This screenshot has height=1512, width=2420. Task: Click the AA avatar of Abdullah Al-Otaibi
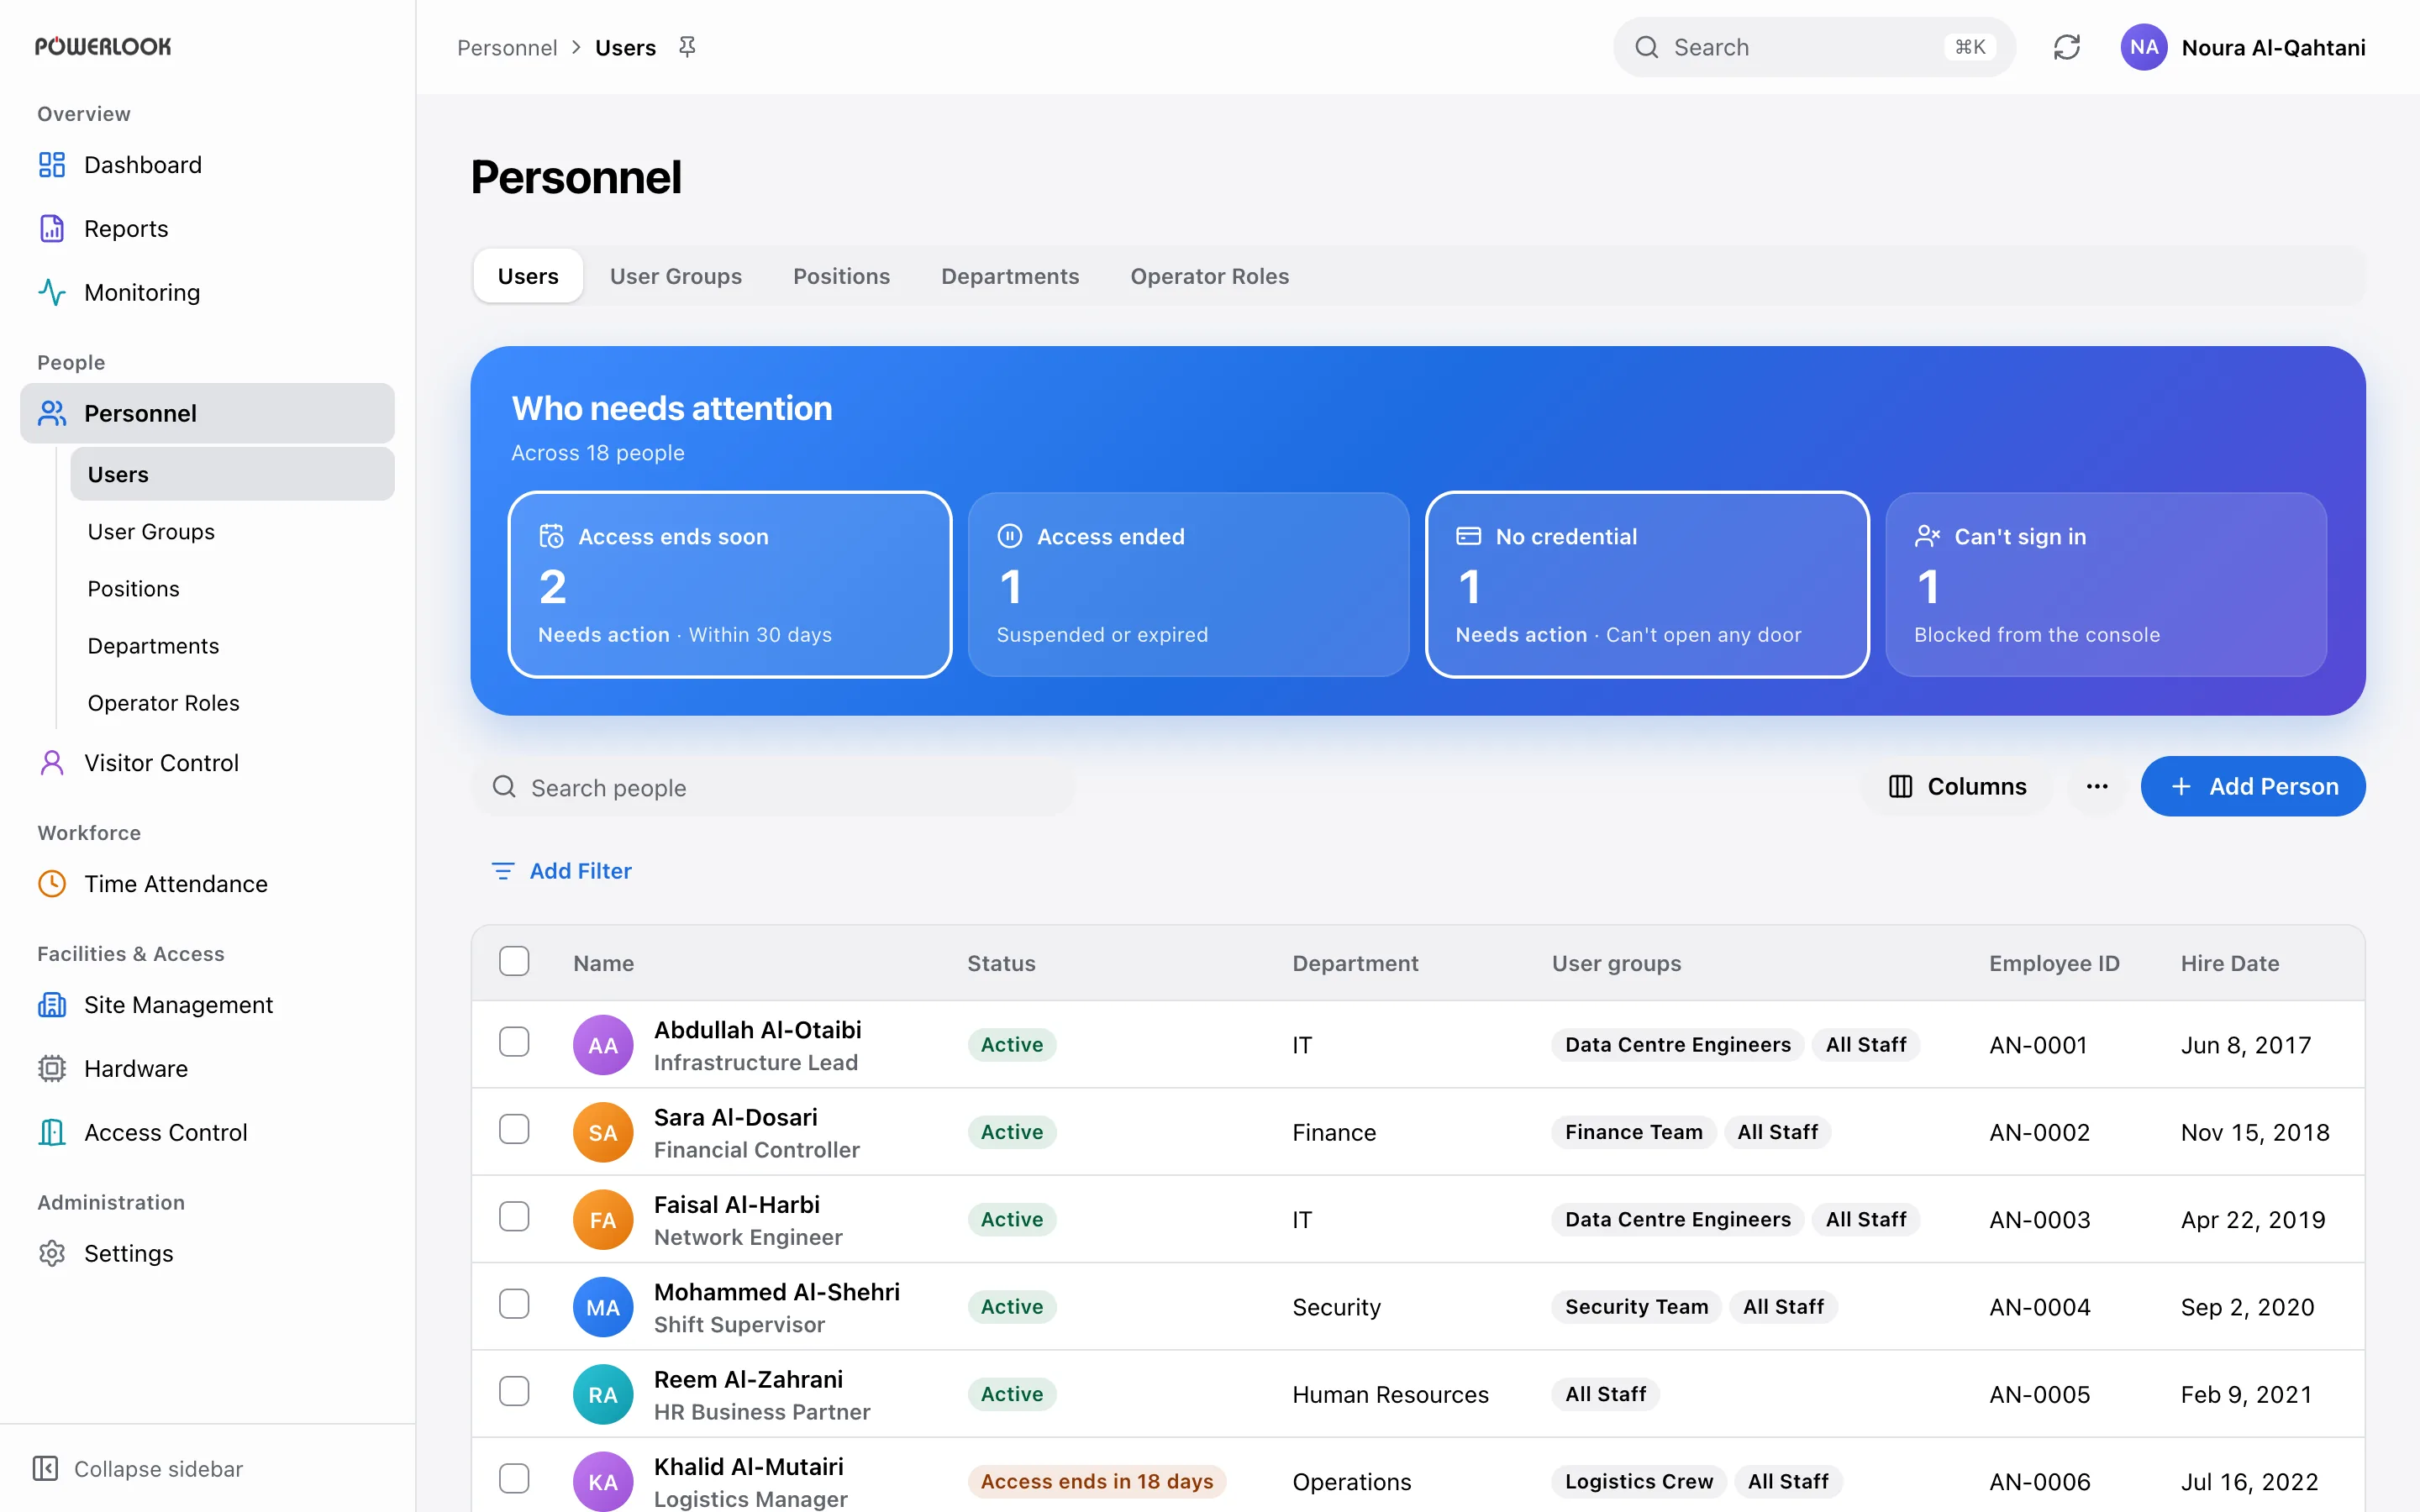pos(603,1045)
